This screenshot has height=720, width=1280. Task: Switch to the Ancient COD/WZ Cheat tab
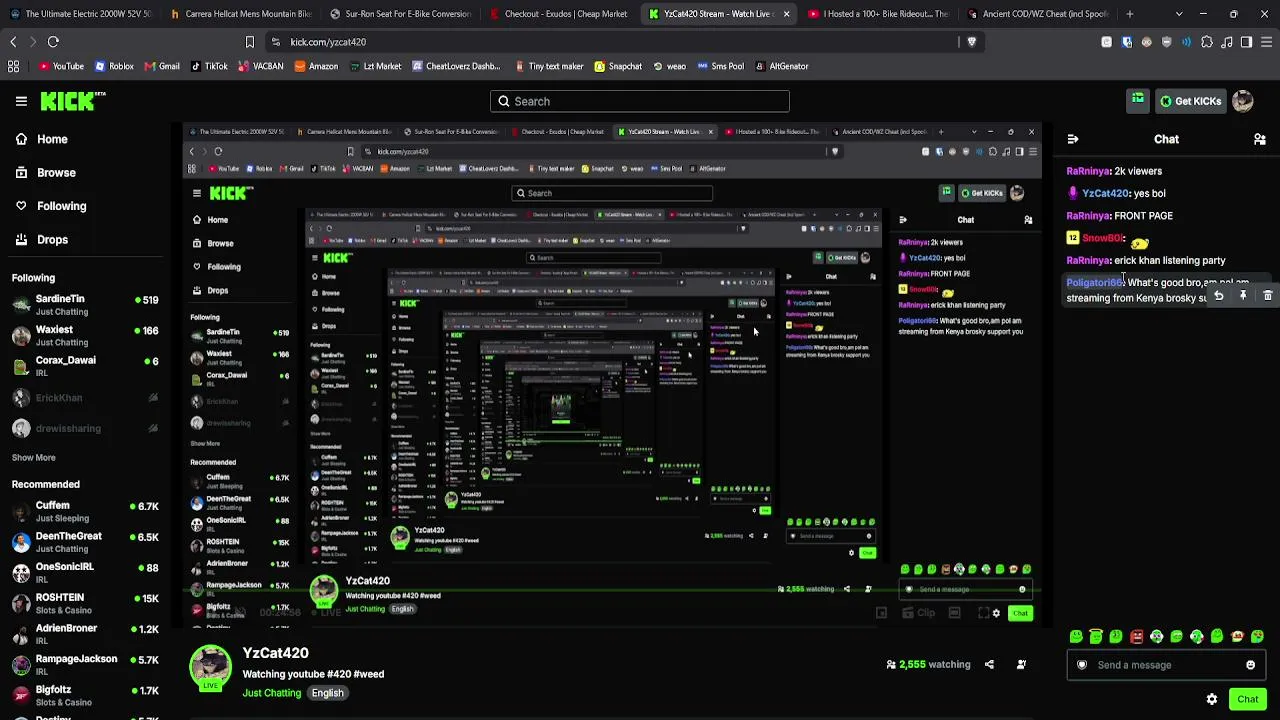pos(1037,14)
